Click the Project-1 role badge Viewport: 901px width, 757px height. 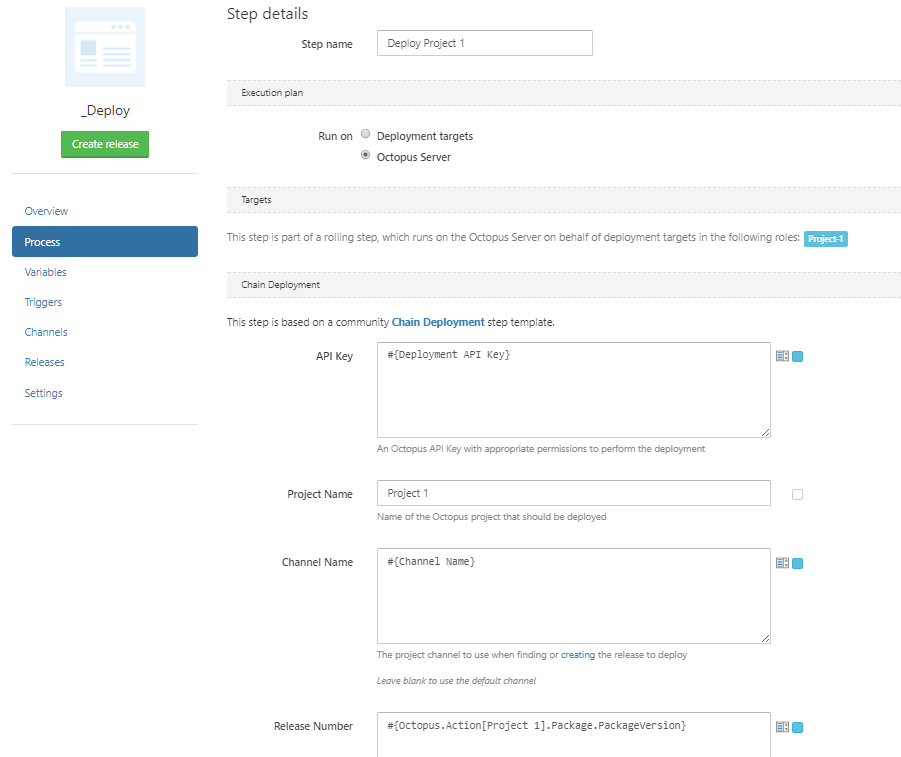[825, 239]
